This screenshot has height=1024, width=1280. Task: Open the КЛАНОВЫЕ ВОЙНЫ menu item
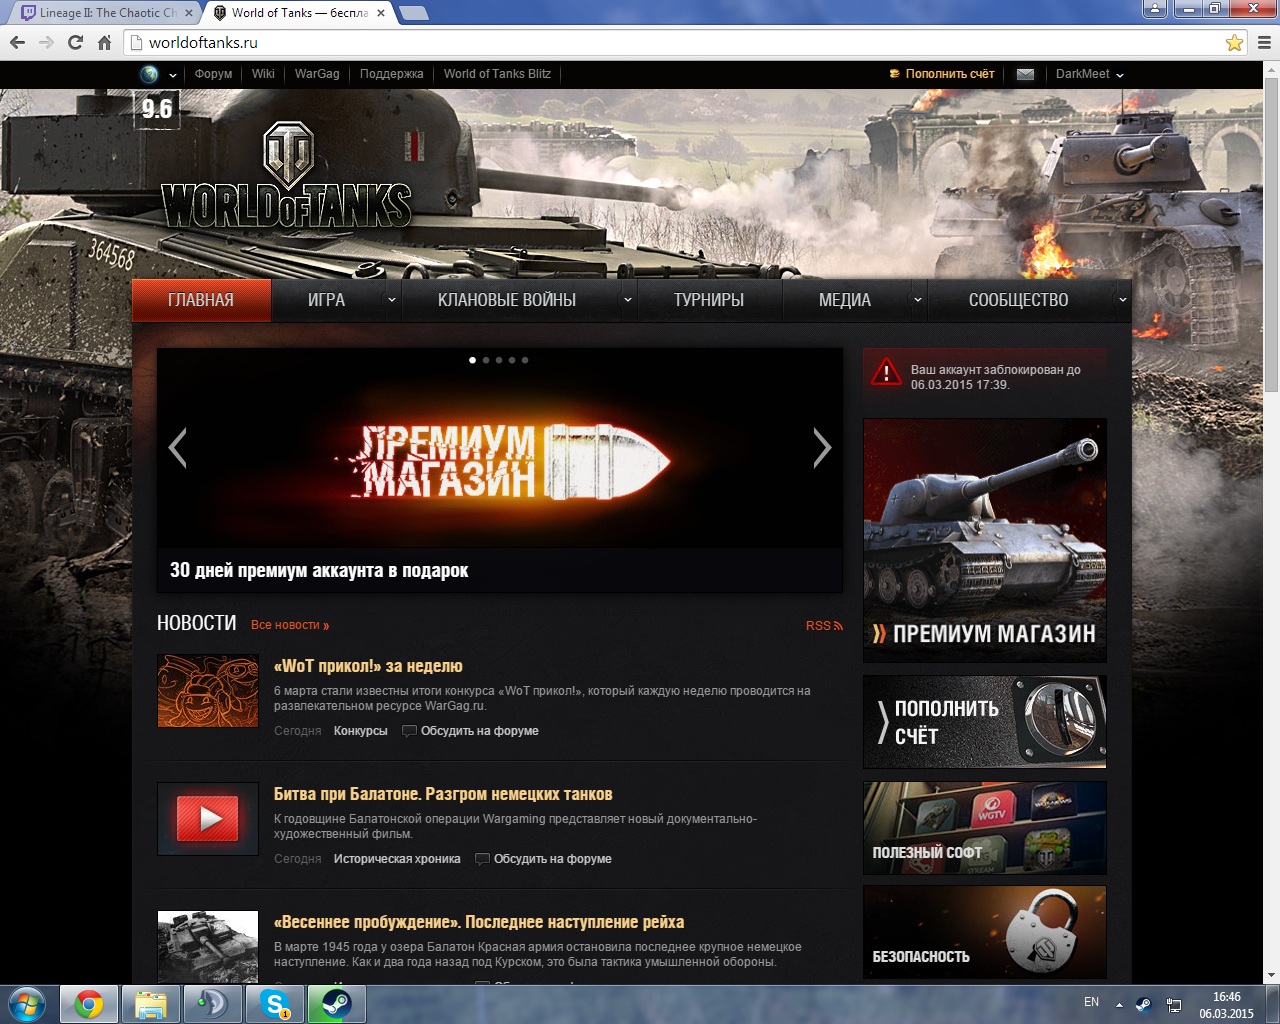tap(507, 300)
